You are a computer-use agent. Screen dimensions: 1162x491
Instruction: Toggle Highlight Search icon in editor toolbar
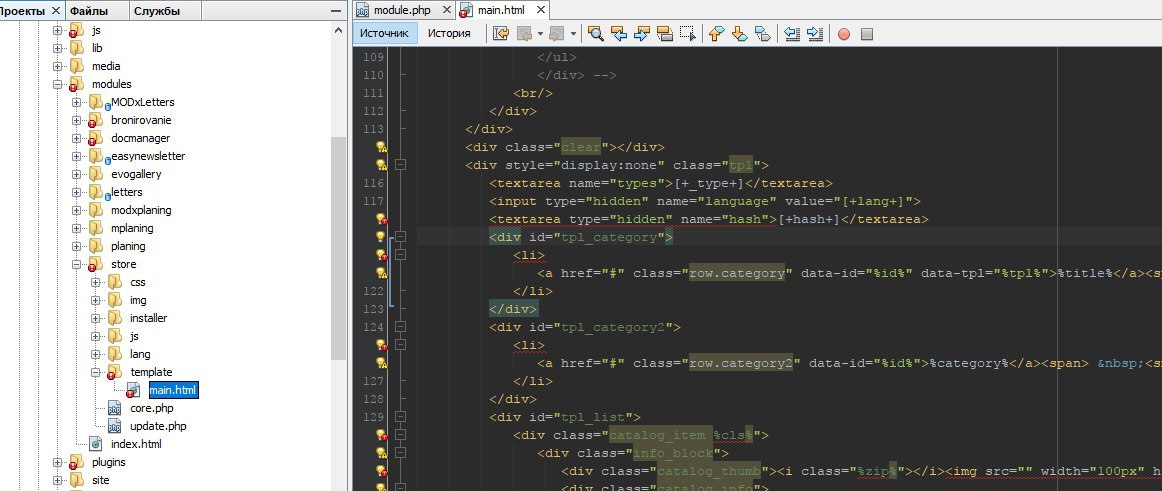(664, 33)
